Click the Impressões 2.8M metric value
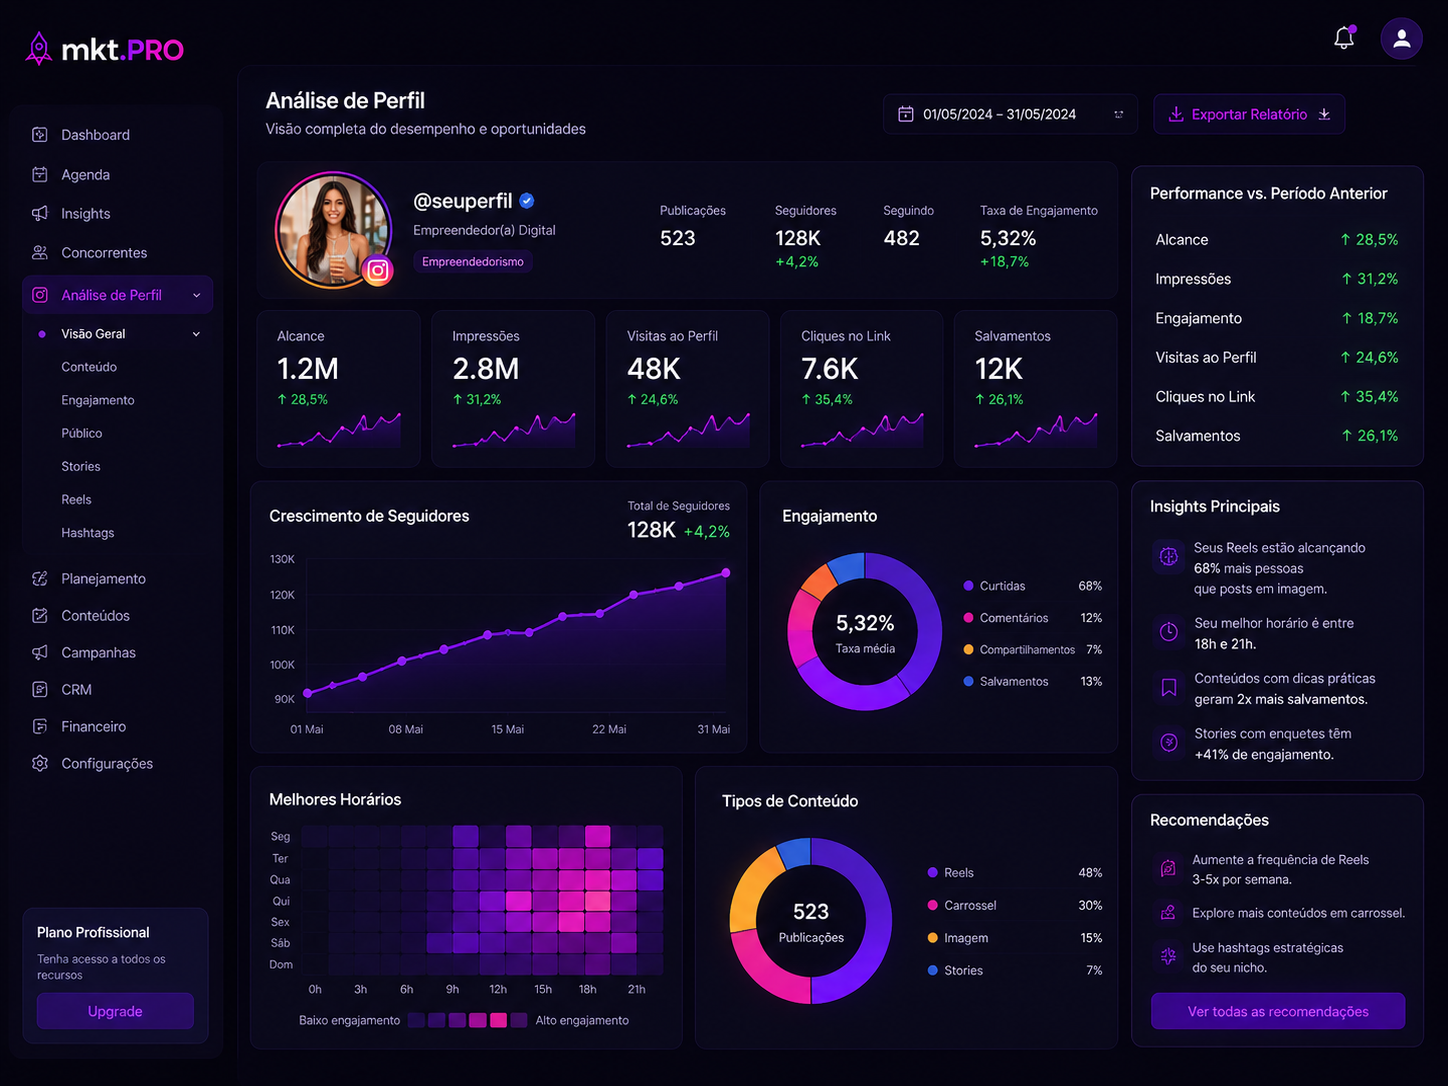The width and height of the screenshot is (1448, 1086). click(x=486, y=369)
